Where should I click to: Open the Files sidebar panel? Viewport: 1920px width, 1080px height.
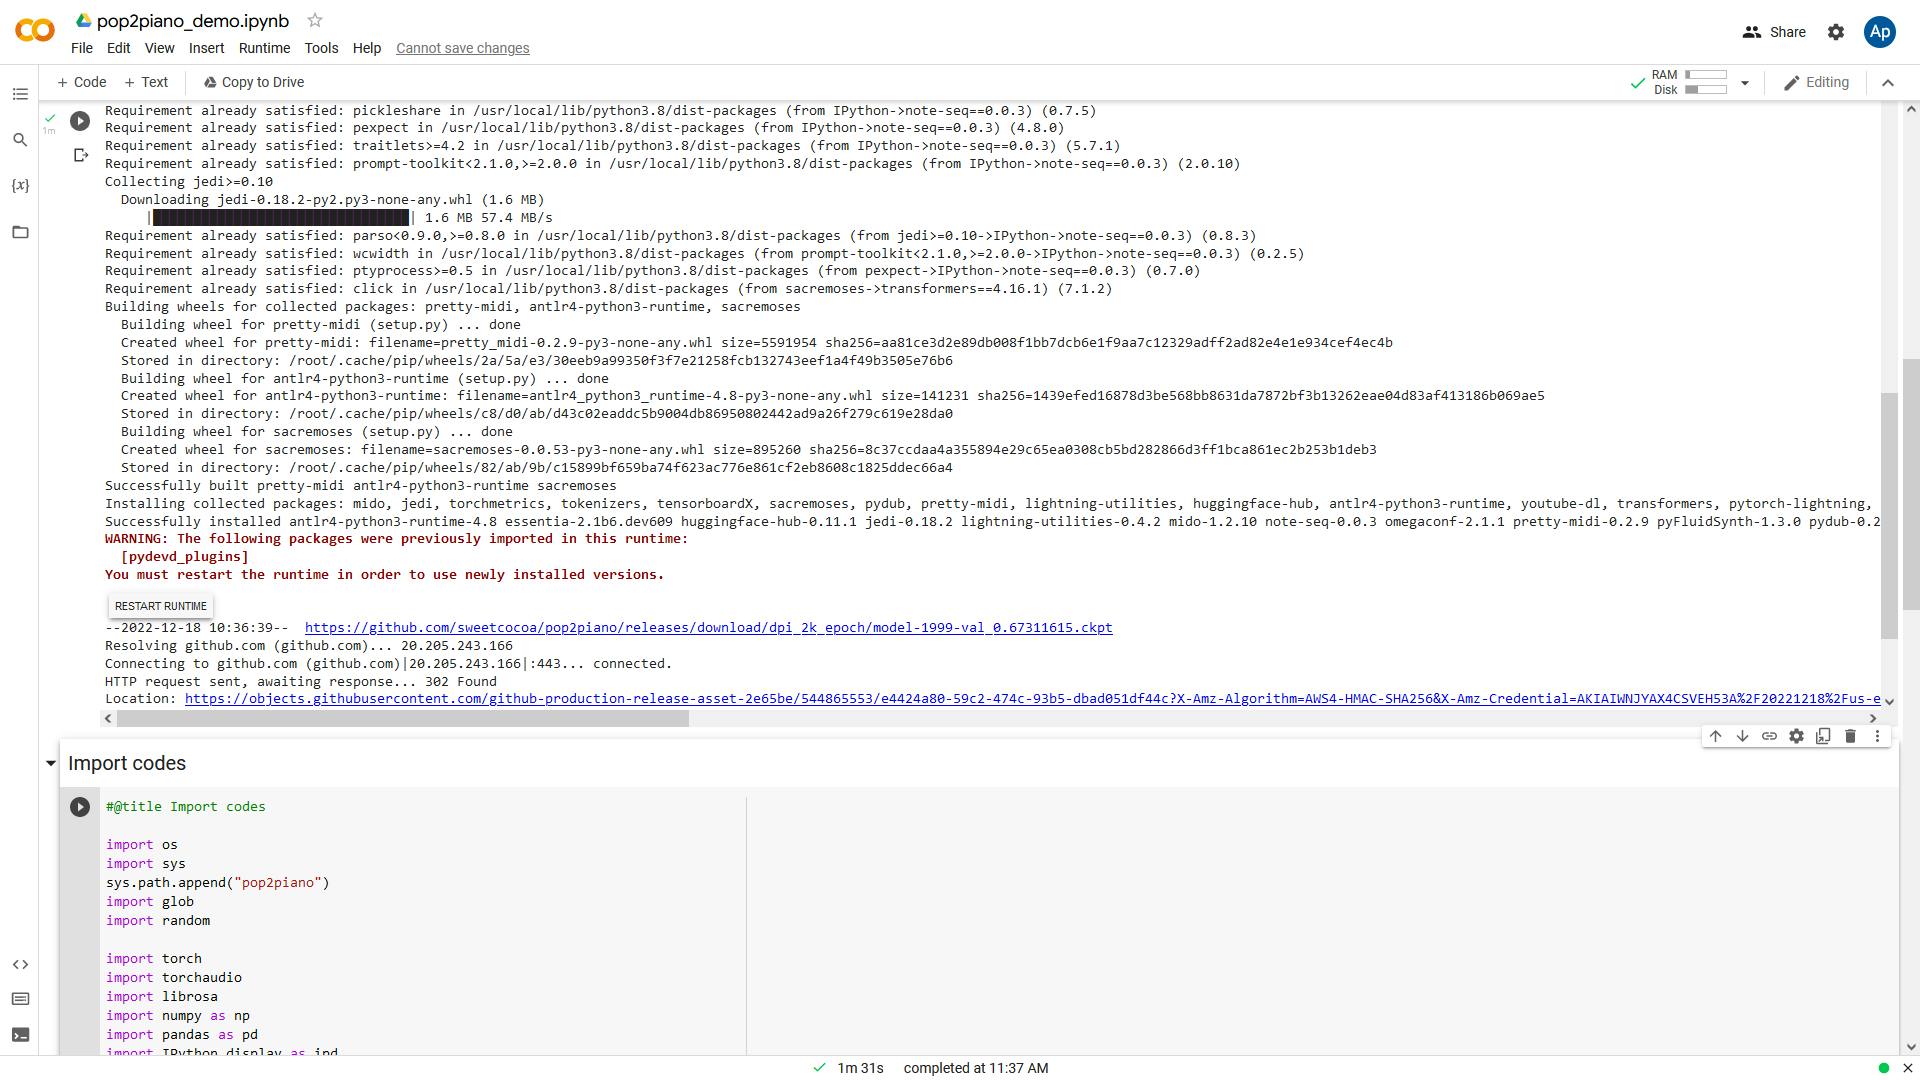click(x=20, y=232)
